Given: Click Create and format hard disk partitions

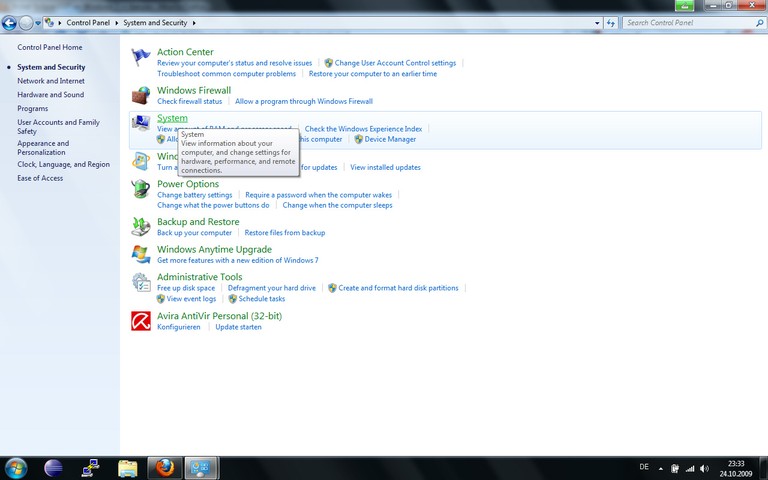Looking at the screenshot, I should 398,288.
